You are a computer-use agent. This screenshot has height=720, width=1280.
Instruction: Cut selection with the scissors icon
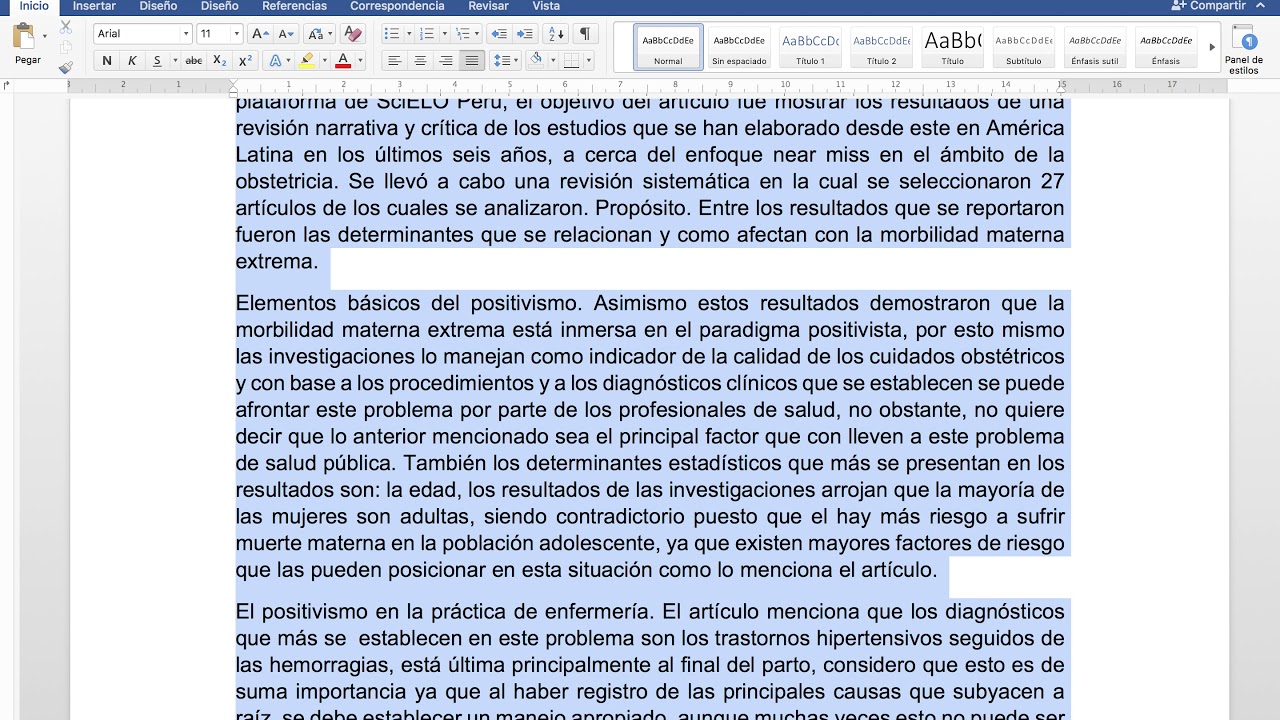[x=66, y=27]
